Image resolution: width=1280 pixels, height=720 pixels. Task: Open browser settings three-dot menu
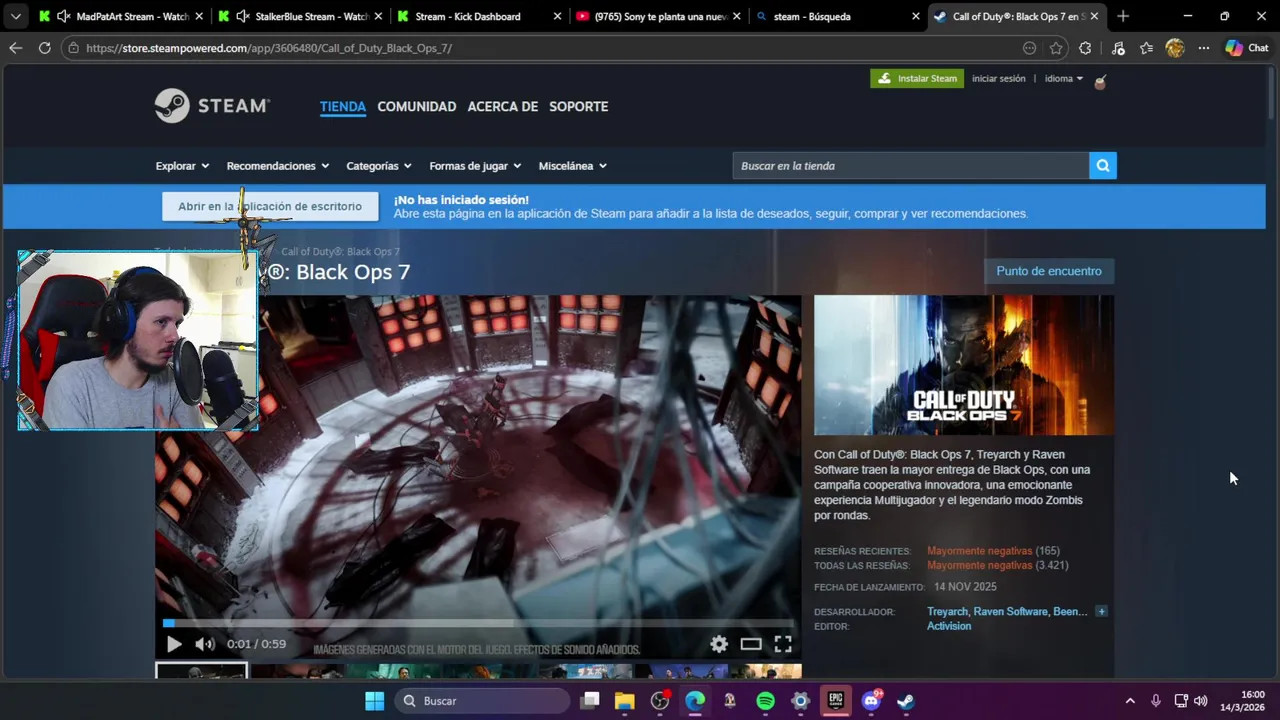(x=1204, y=48)
